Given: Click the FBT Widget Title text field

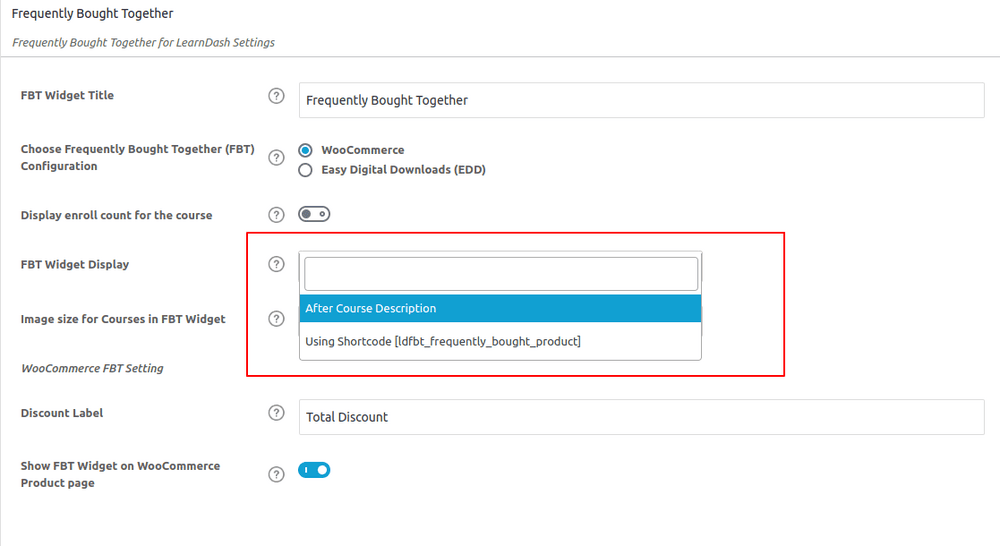Looking at the screenshot, I should click(x=641, y=100).
